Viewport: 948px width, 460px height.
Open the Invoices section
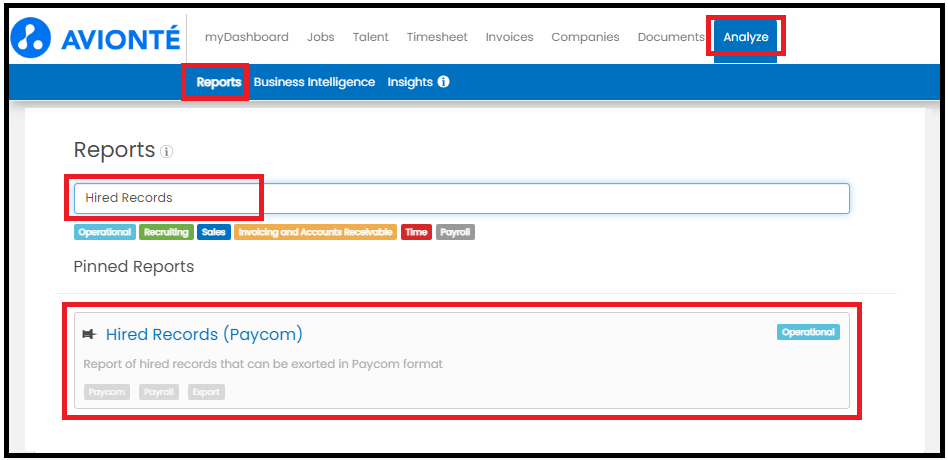click(x=510, y=37)
